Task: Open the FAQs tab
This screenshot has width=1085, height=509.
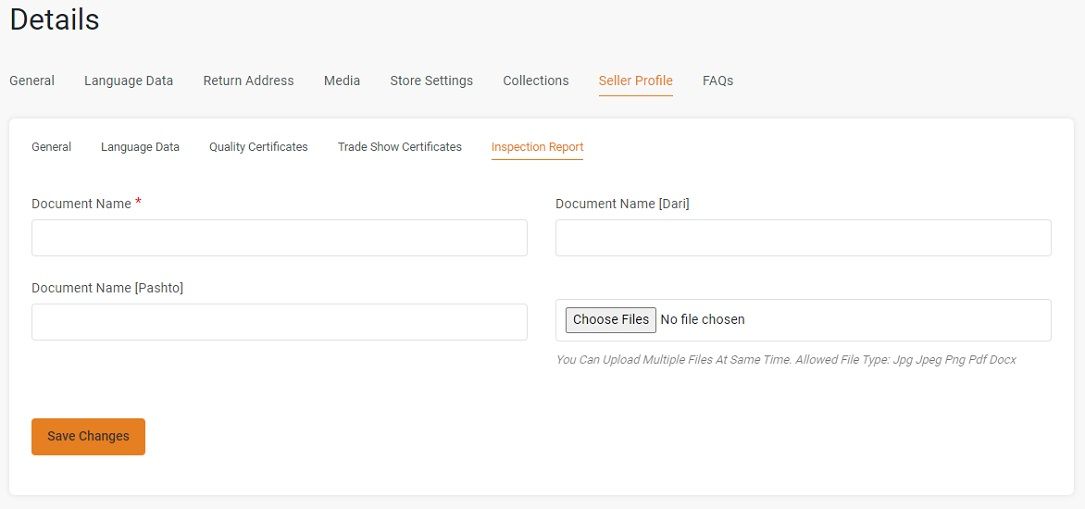Action: (718, 80)
